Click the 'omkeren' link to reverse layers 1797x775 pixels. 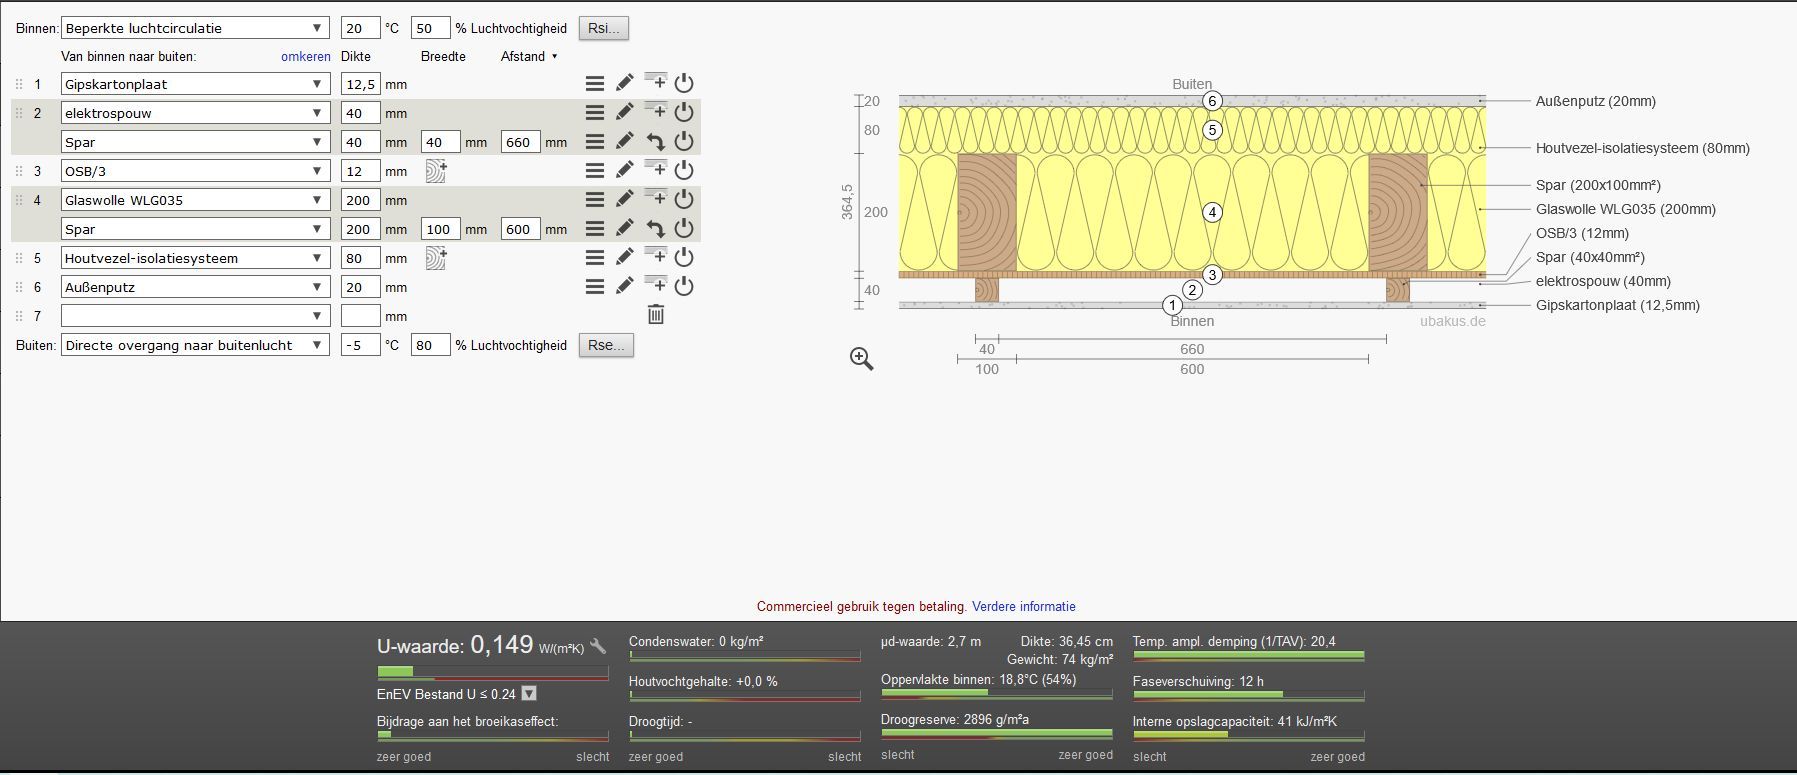(305, 57)
